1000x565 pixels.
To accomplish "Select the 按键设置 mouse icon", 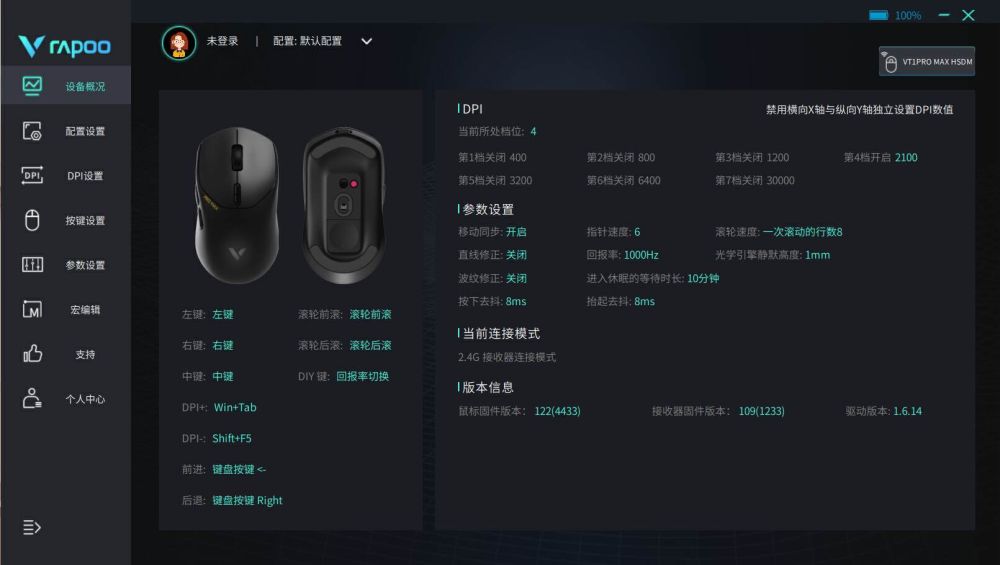I will [x=32, y=220].
